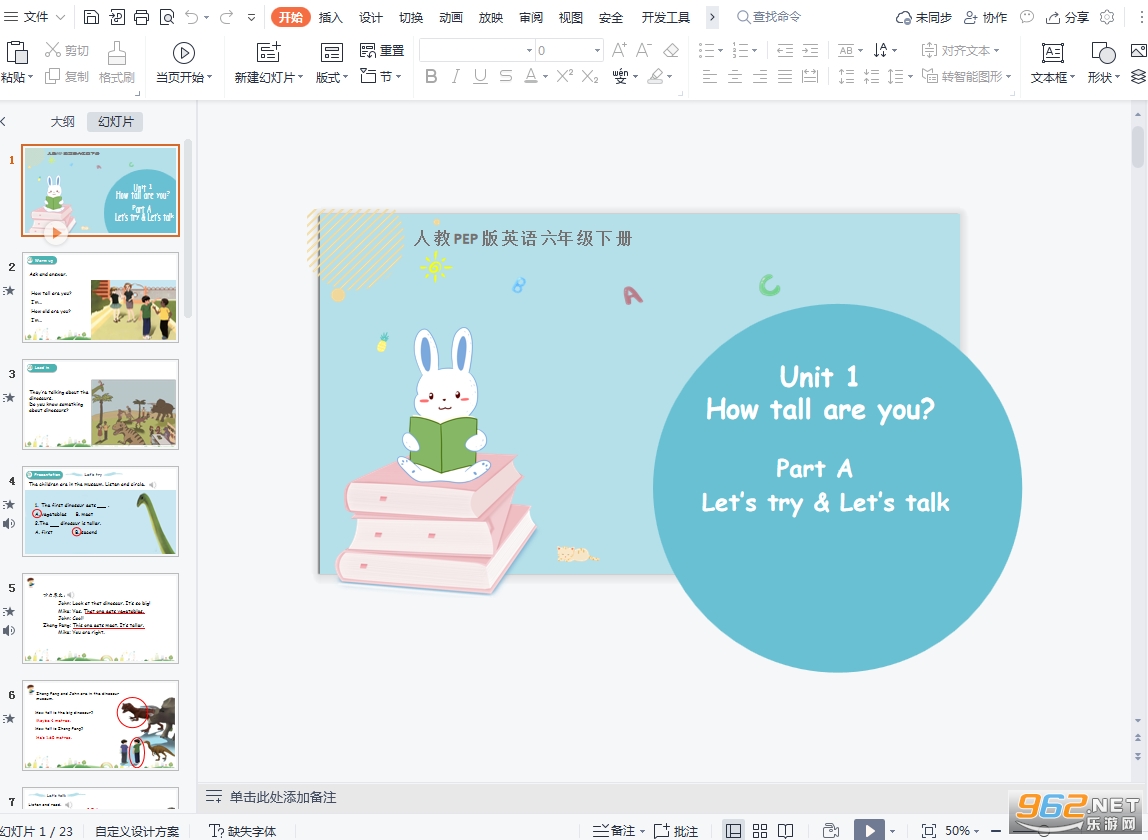The height and width of the screenshot is (840, 1148).
Task: Click the Redo arrow icon
Action: pos(226,17)
